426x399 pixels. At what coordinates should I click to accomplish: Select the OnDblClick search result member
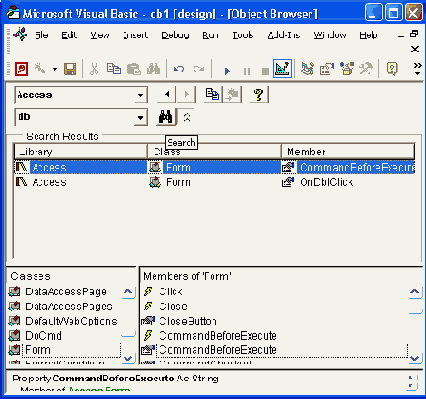coord(327,182)
